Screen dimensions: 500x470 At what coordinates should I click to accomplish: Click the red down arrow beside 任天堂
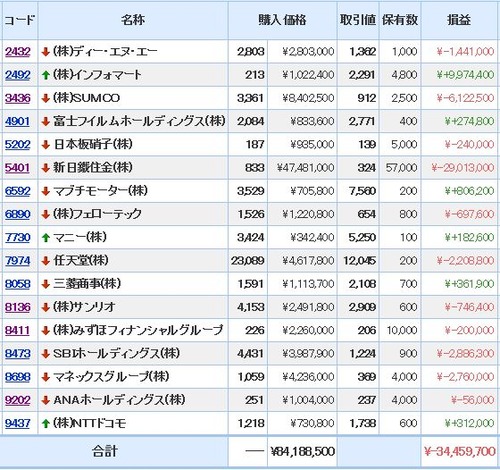pos(46,261)
